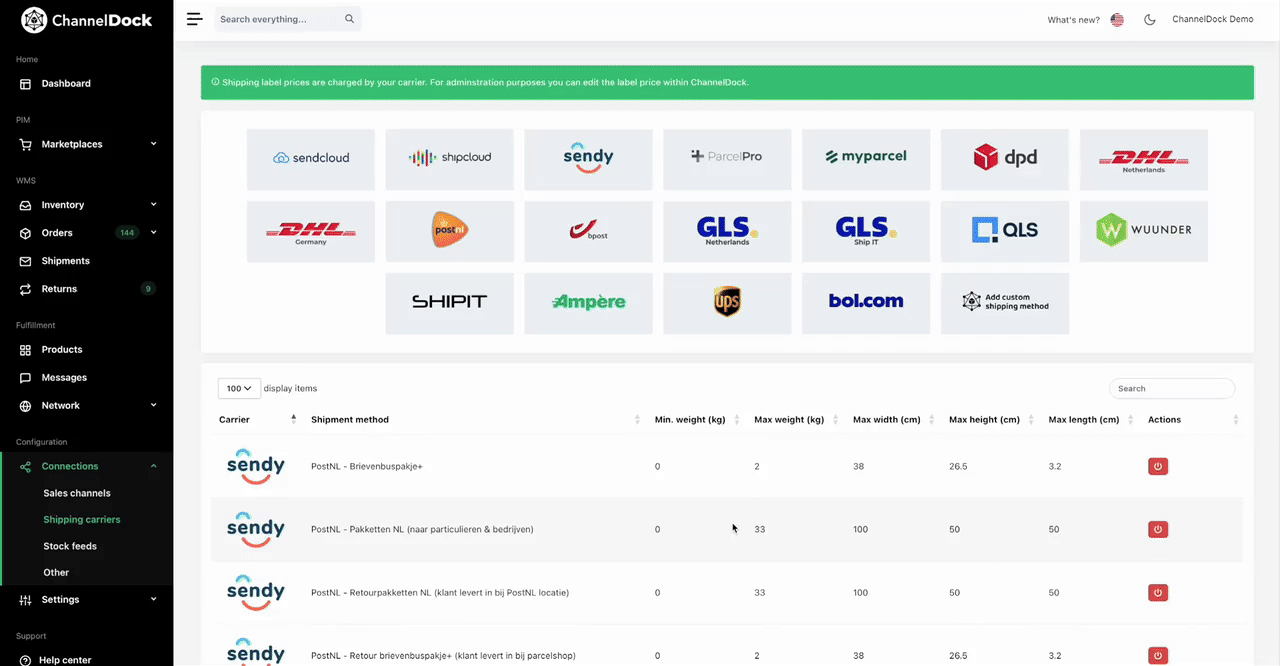Choose the Wuunder carrier tile
1280x666 pixels.
pos(1144,231)
